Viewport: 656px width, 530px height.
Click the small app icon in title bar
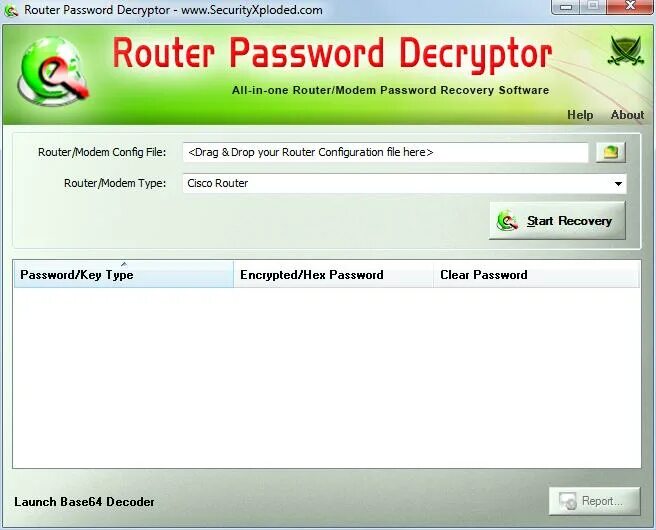pyautogui.click(x=11, y=10)
